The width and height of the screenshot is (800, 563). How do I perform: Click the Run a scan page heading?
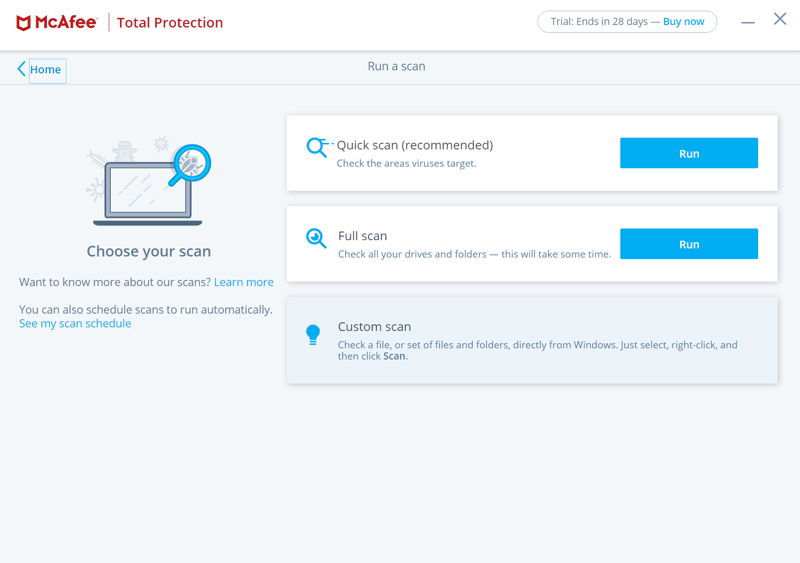point(396,66)
